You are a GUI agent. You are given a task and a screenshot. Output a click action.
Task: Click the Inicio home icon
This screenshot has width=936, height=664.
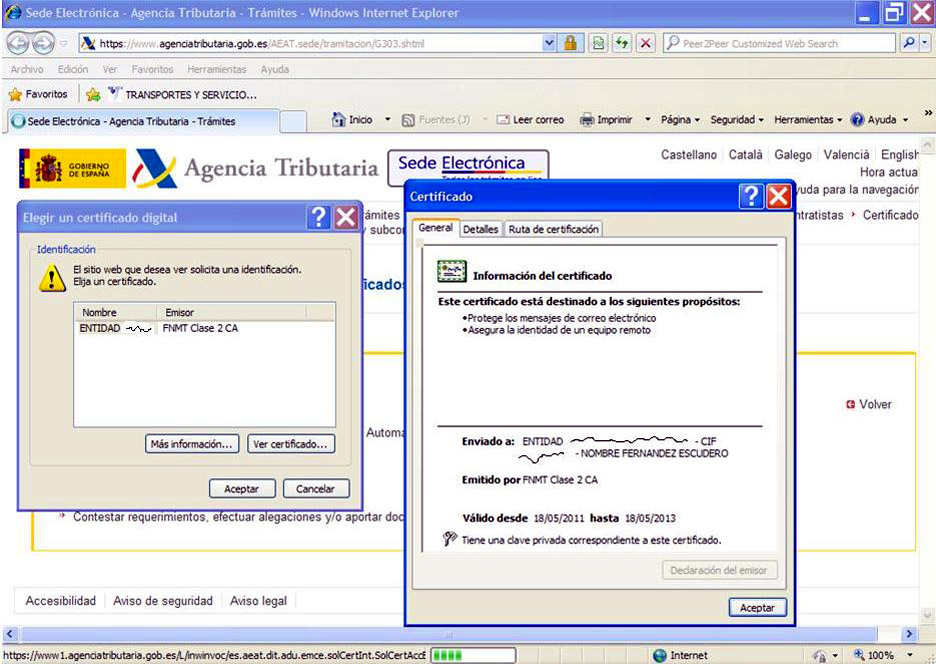pyautogui.click(x=338, y=119)
